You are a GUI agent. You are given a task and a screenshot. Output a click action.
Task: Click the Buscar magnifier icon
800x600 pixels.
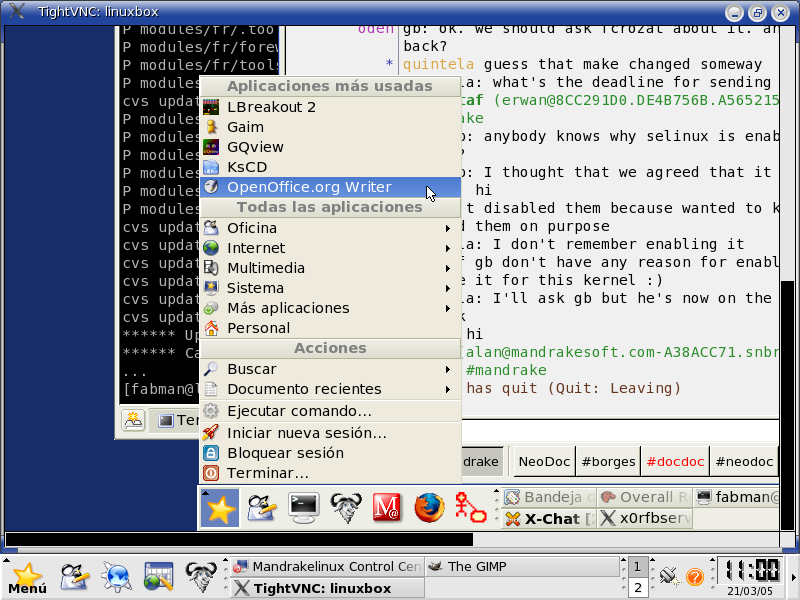pos(211,369)
